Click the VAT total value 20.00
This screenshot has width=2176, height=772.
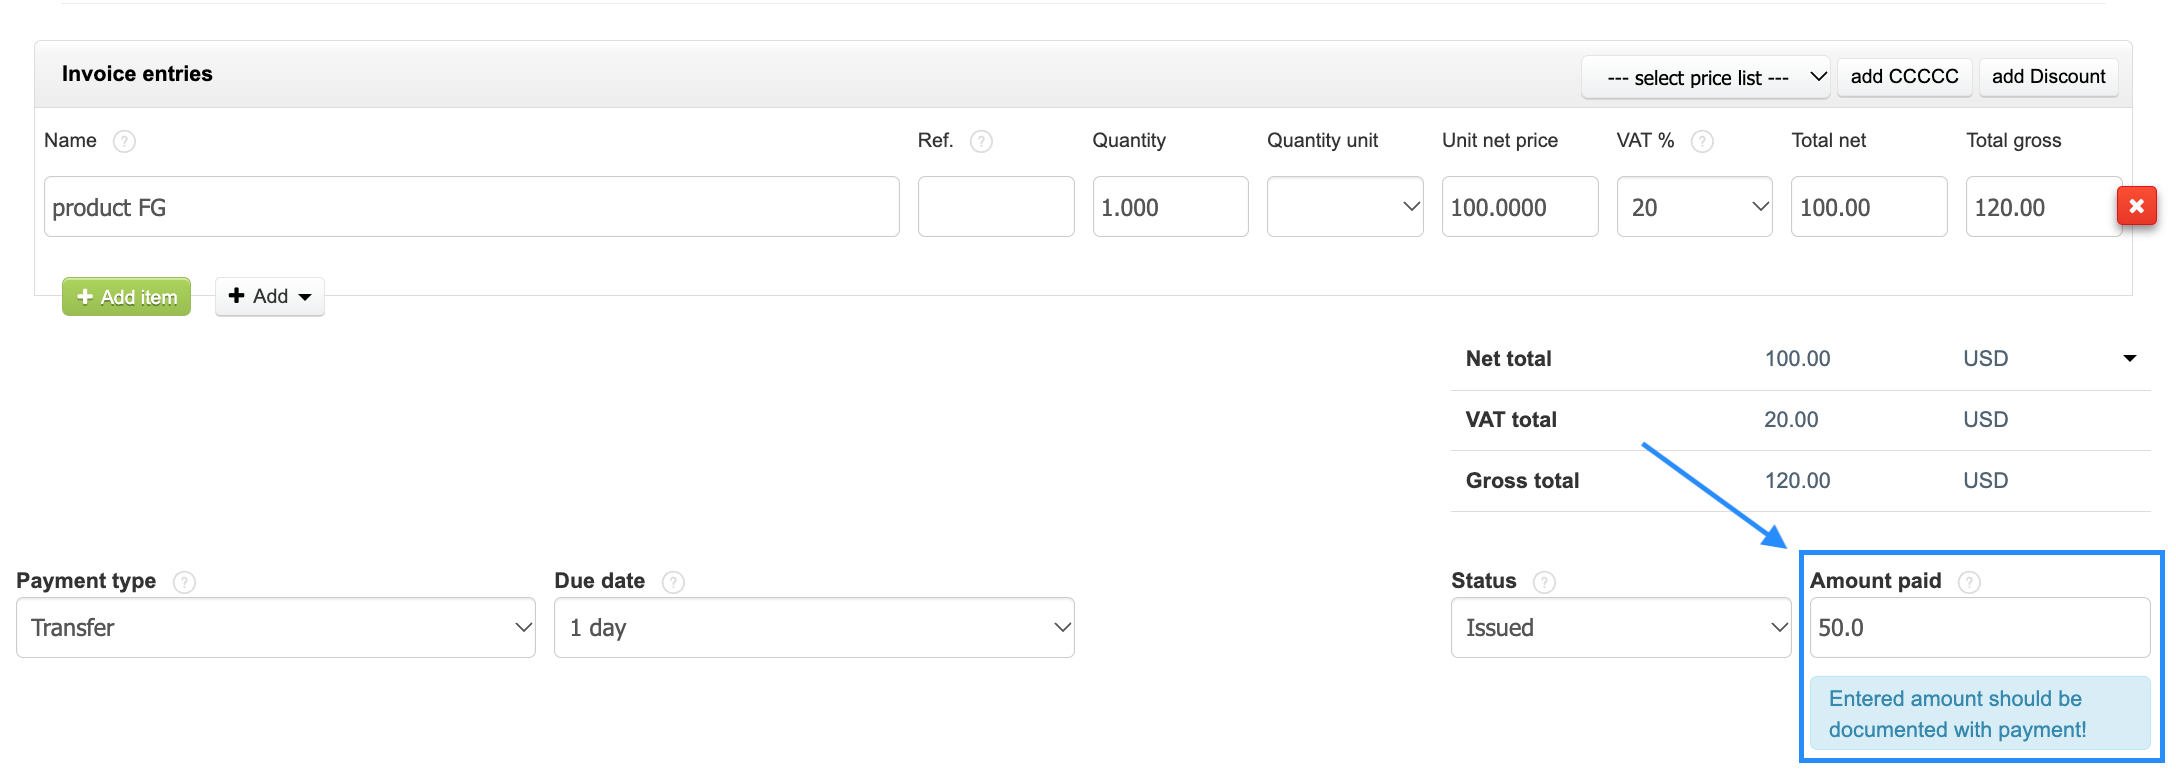click(1791, 420)
